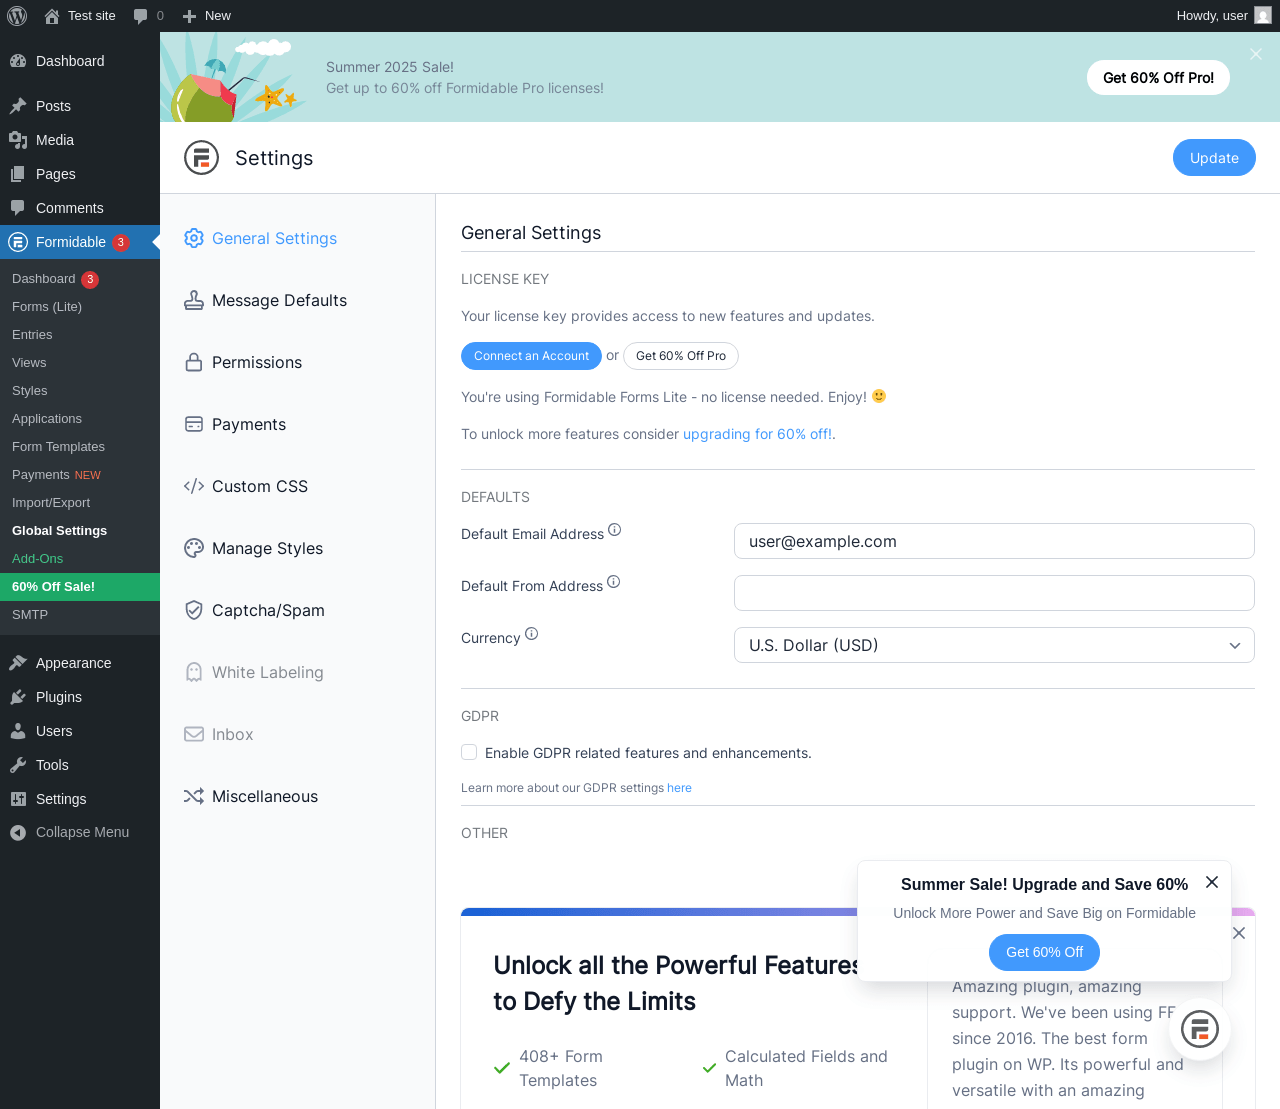Open the Currency dropdown
Viewport: 1280px width, 1109px height.
coord(994,645)
